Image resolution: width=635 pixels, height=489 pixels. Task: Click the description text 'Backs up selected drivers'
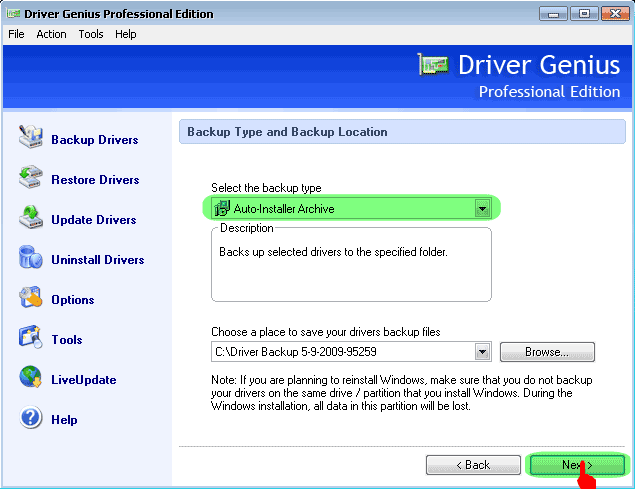coord(333,252)
